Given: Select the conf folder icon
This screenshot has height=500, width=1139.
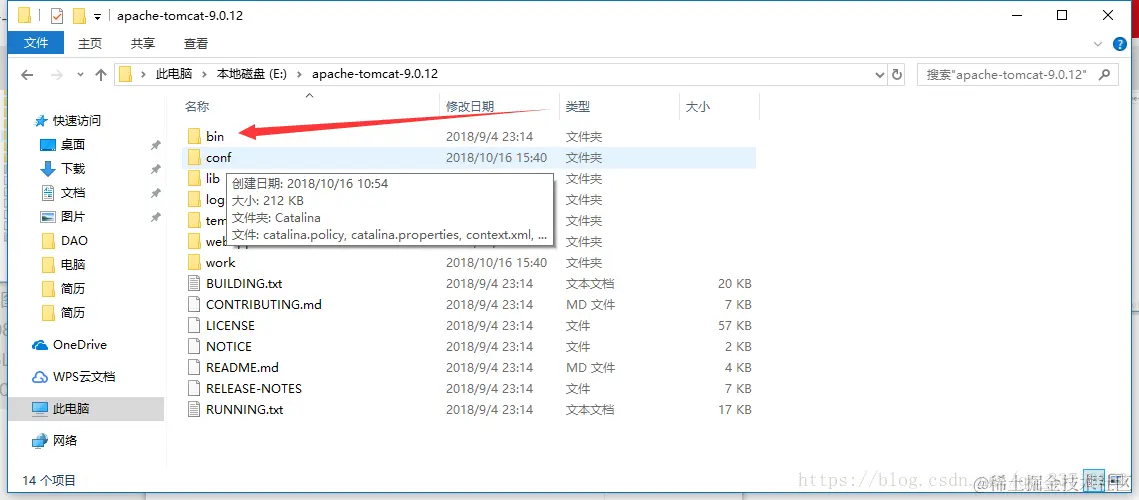Looking at the screenshot, I should coord(193,157).
